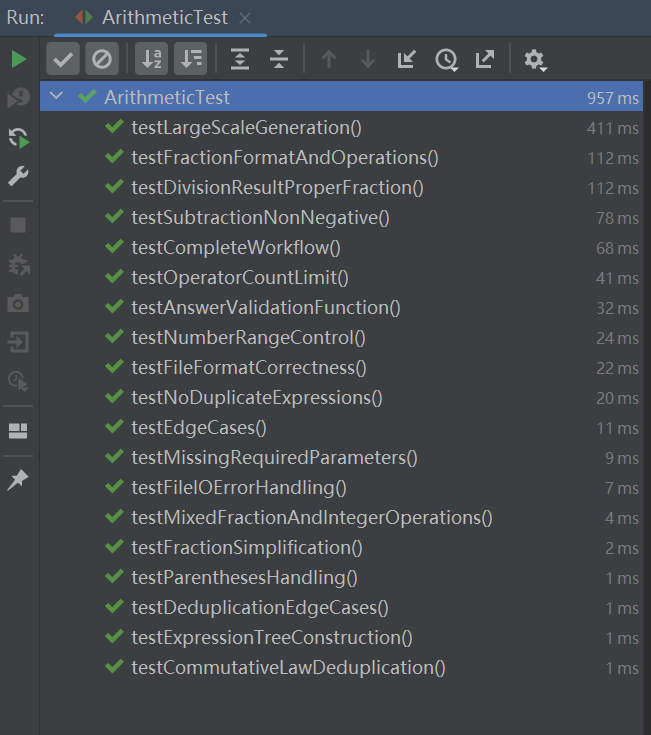Select testFileIOErrorHandling() result
The width and height of the screenshot is (651, 735).
341,488
